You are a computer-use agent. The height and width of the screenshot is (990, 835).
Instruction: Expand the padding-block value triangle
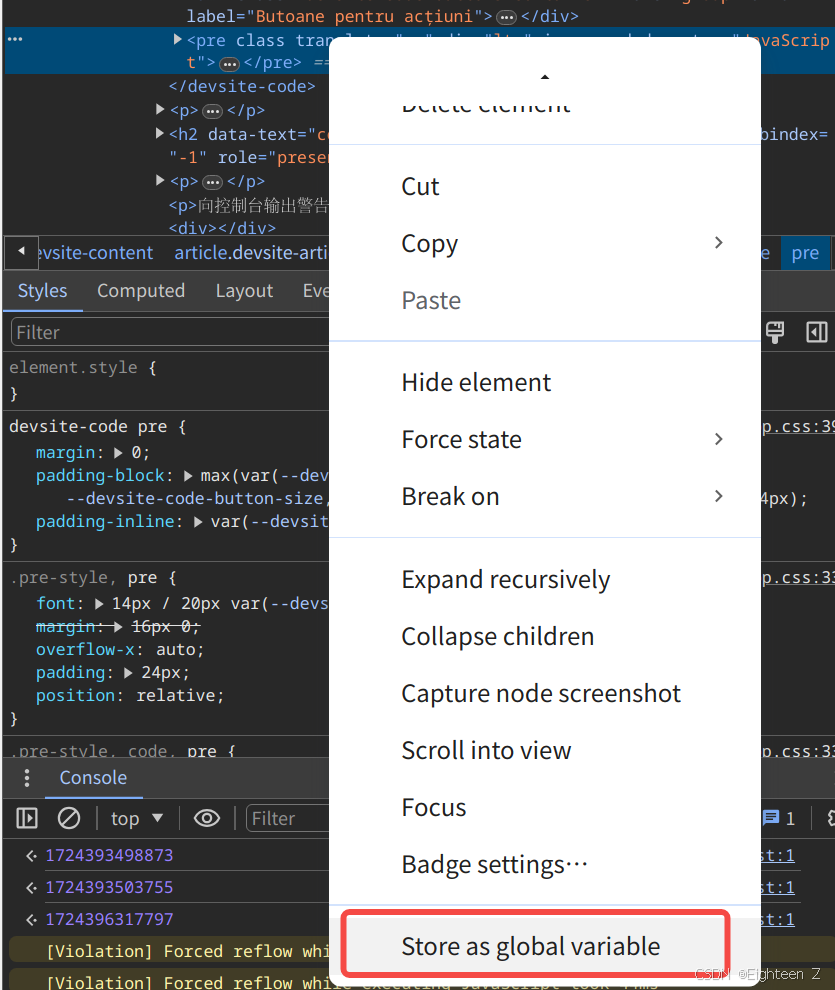pos(188,475)
